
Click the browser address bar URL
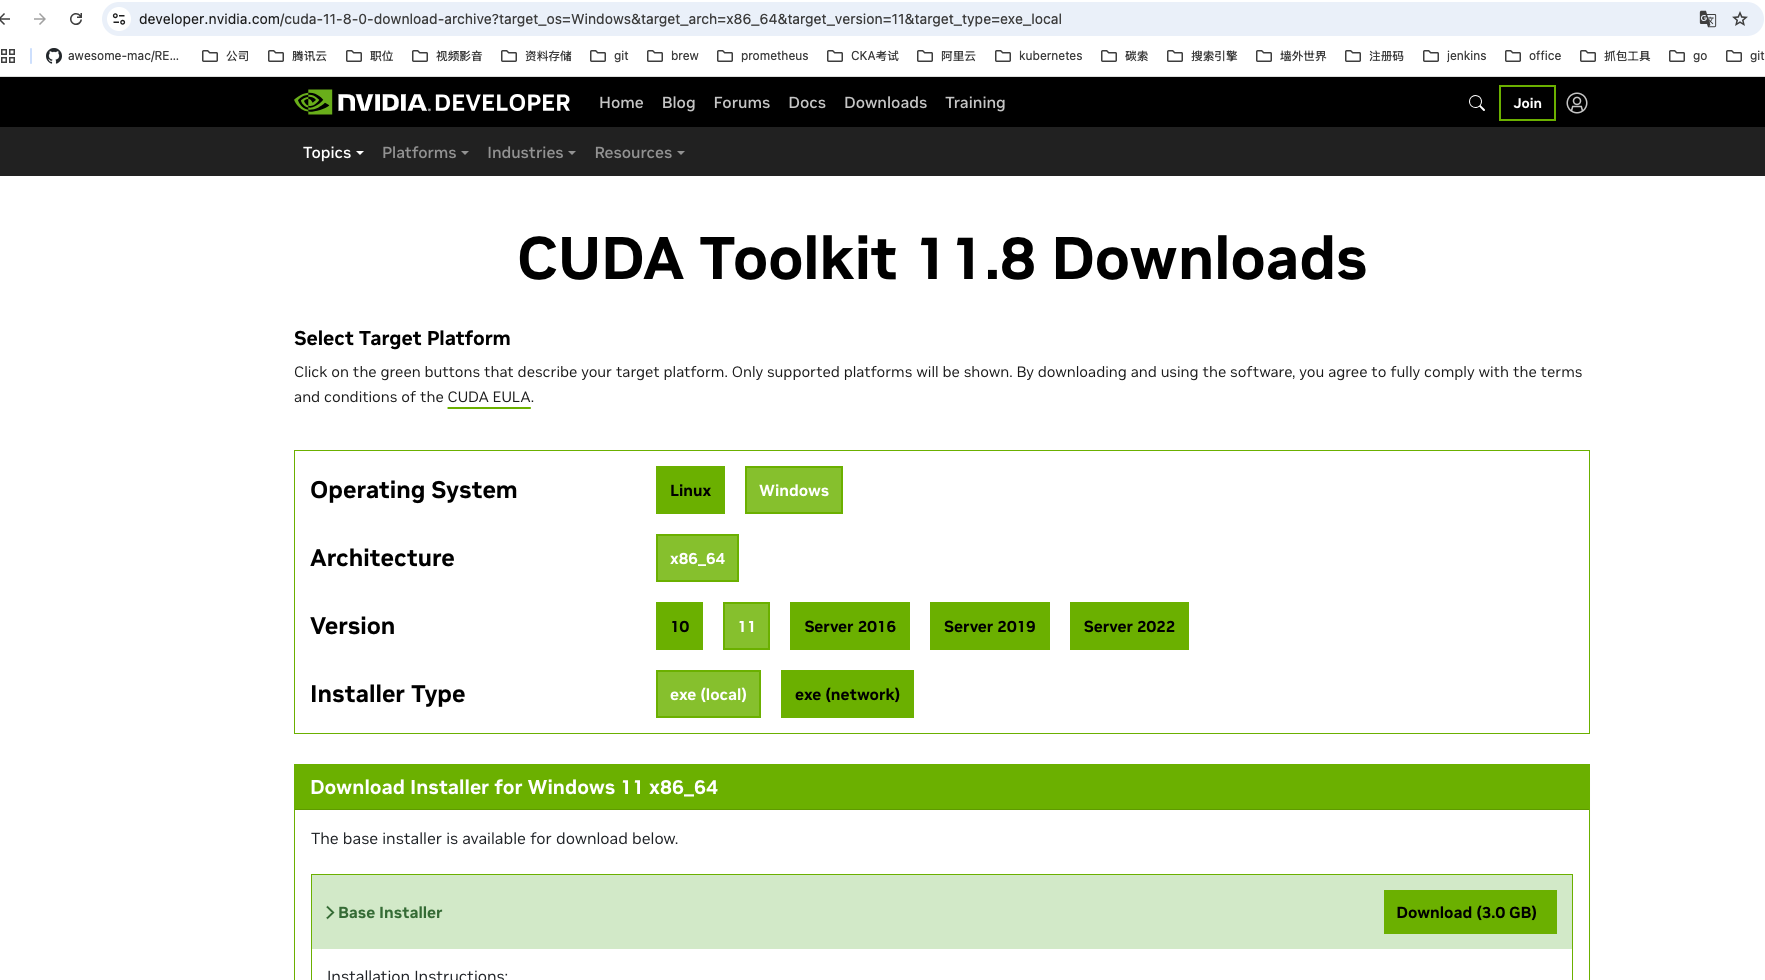(x=600, y=19)
